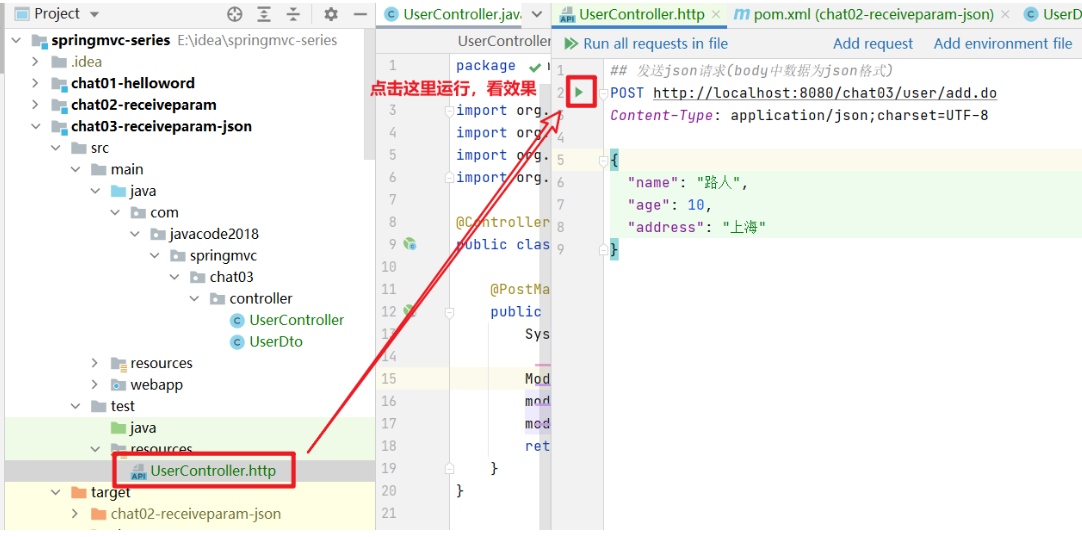Click gutter icon on line 9 of UserController
Image resolution: width=1082 pixels, height=537 pixels.
(410, 244)
